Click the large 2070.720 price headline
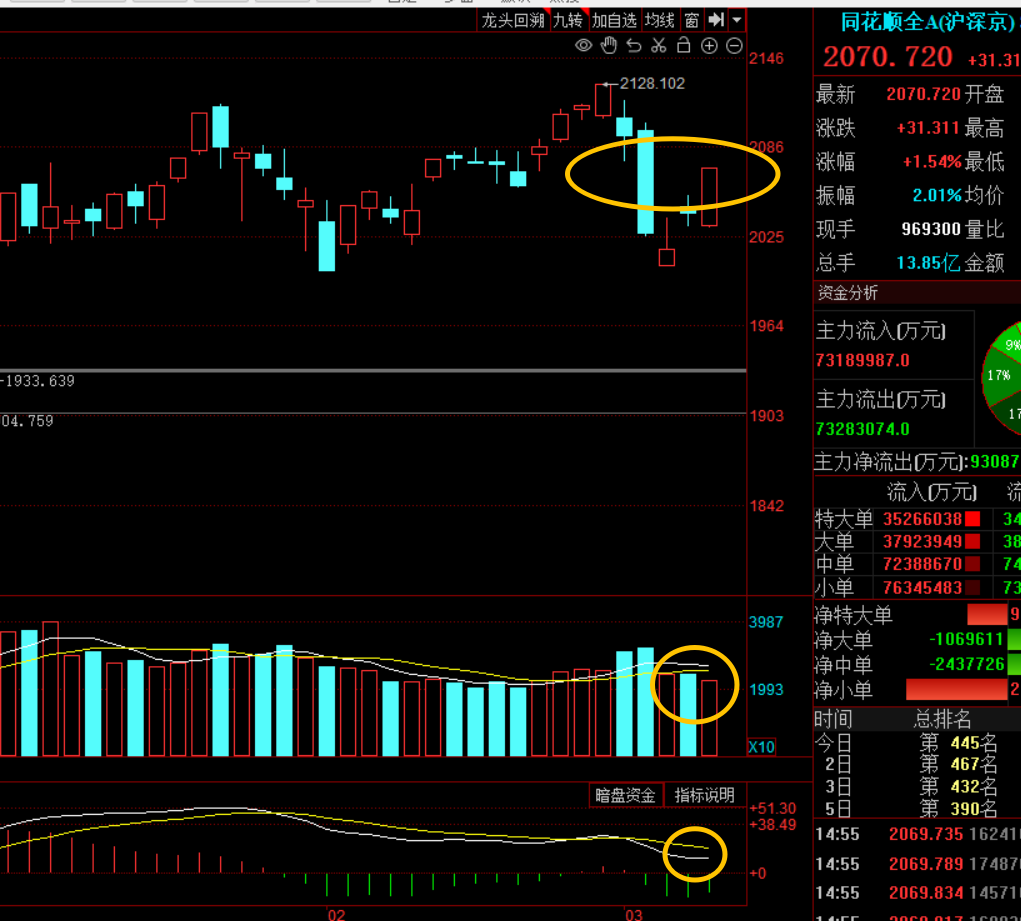 (888, 57)
